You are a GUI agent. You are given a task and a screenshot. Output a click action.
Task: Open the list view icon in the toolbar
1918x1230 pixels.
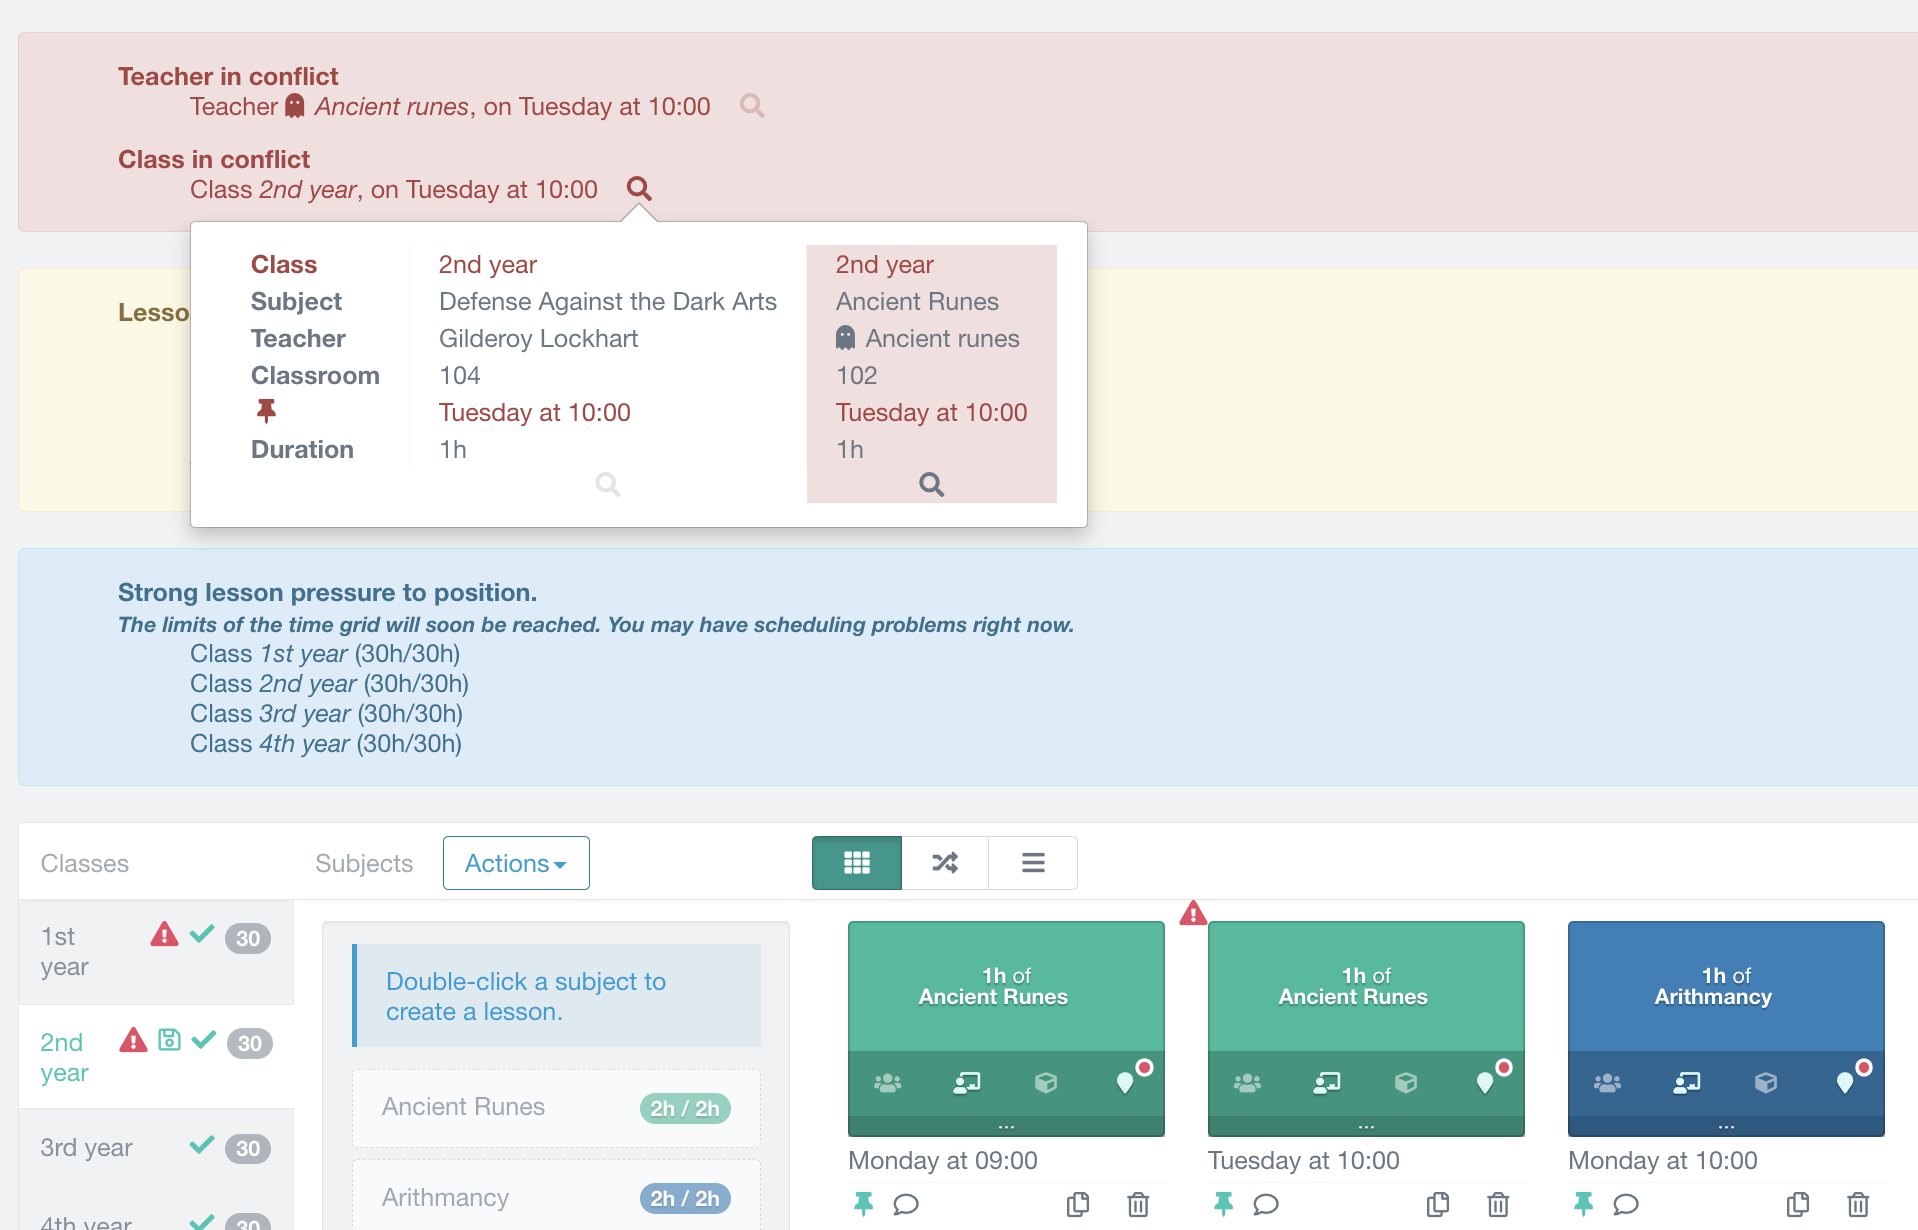pos(1032,862)
